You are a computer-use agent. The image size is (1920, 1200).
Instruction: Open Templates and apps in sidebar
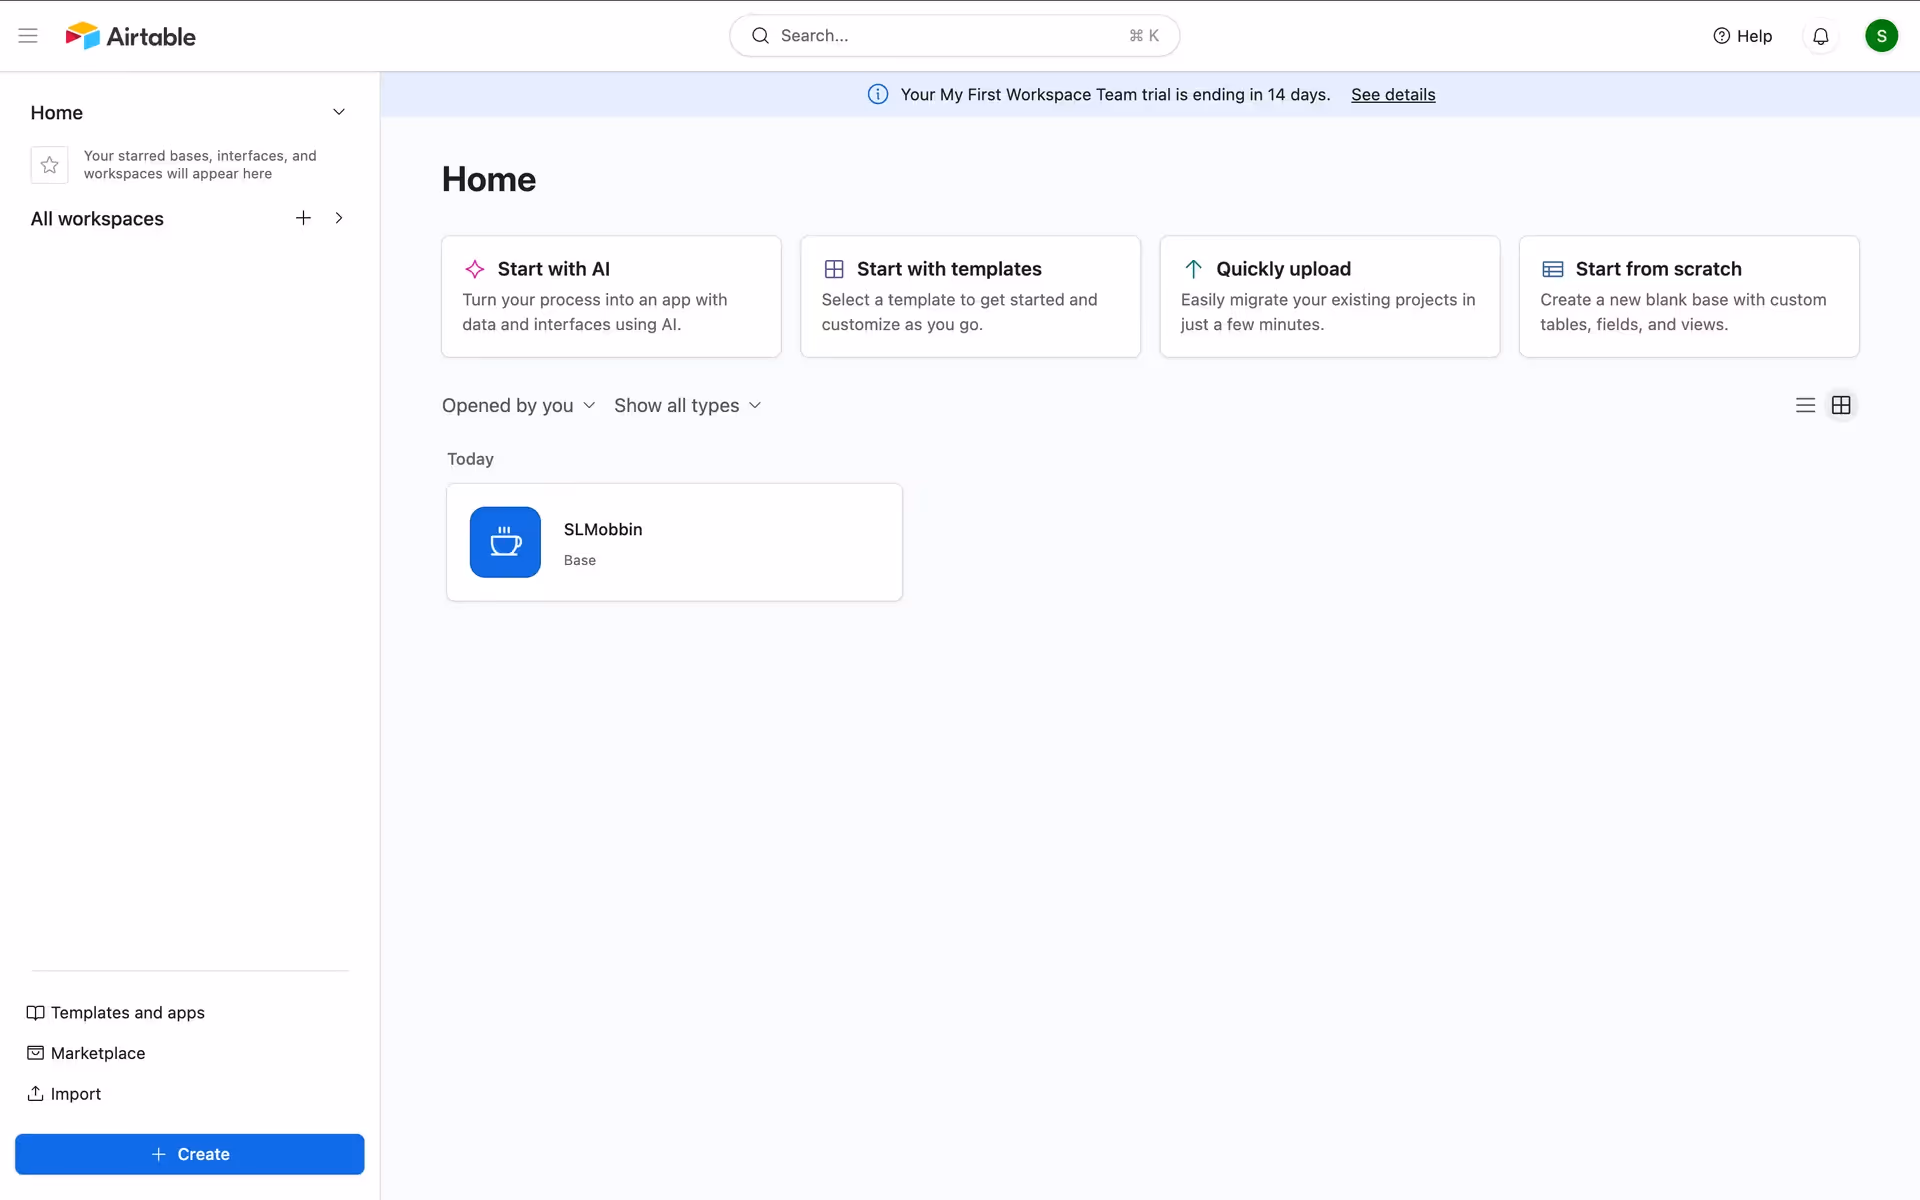(116, 1012)
